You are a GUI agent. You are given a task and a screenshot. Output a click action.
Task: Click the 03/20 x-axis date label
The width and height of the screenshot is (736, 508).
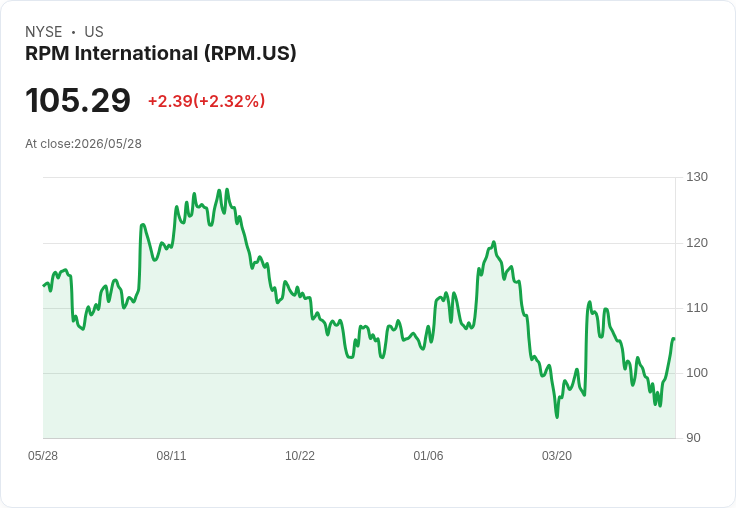[557, 456]
